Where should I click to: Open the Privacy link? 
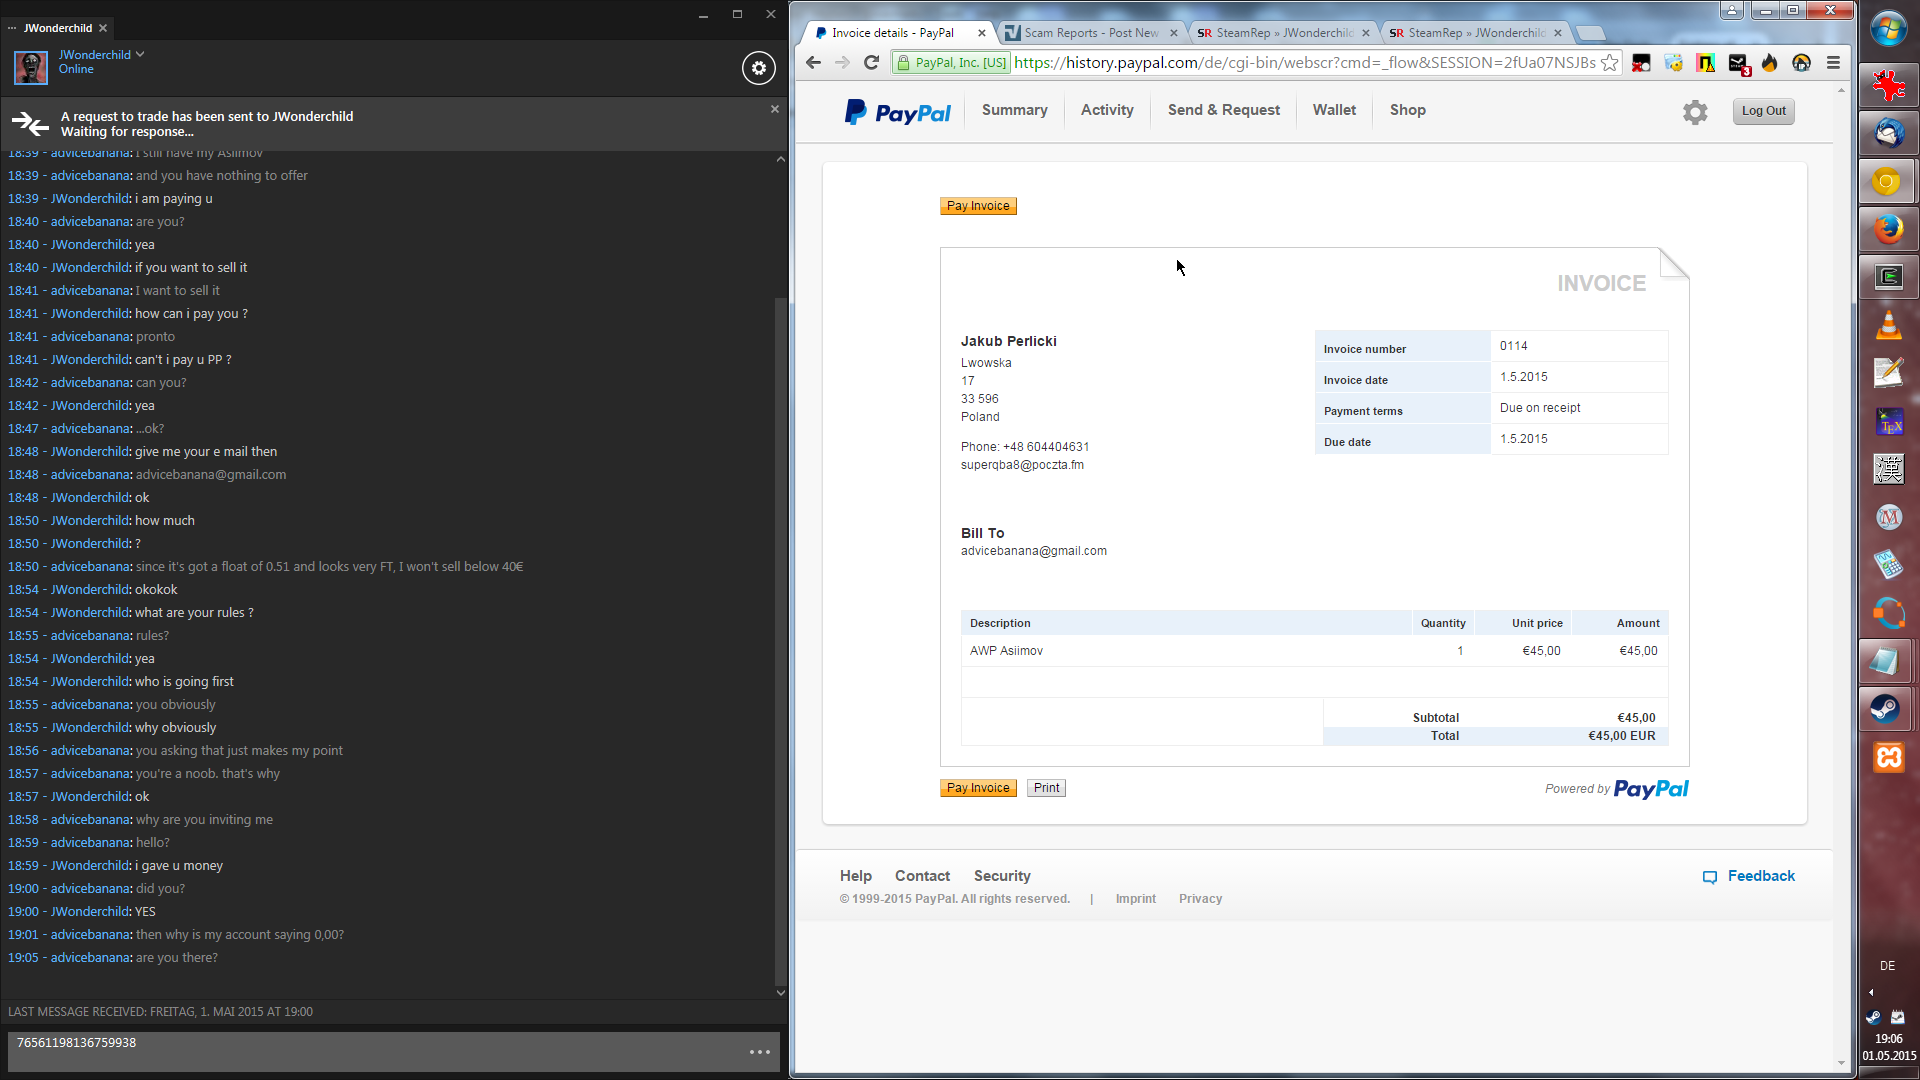point(1200,899)
